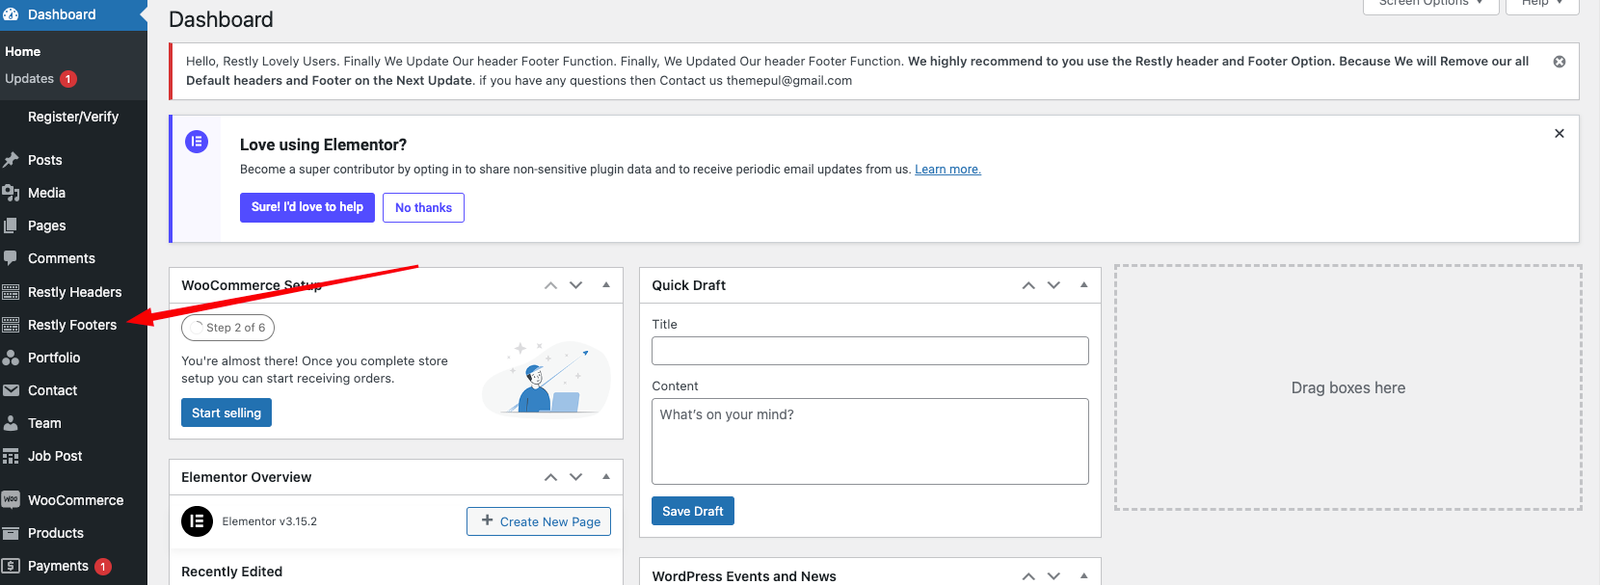Click Sure! I'd love to help
The image size is (1600, 585).
tap(307, 207)
